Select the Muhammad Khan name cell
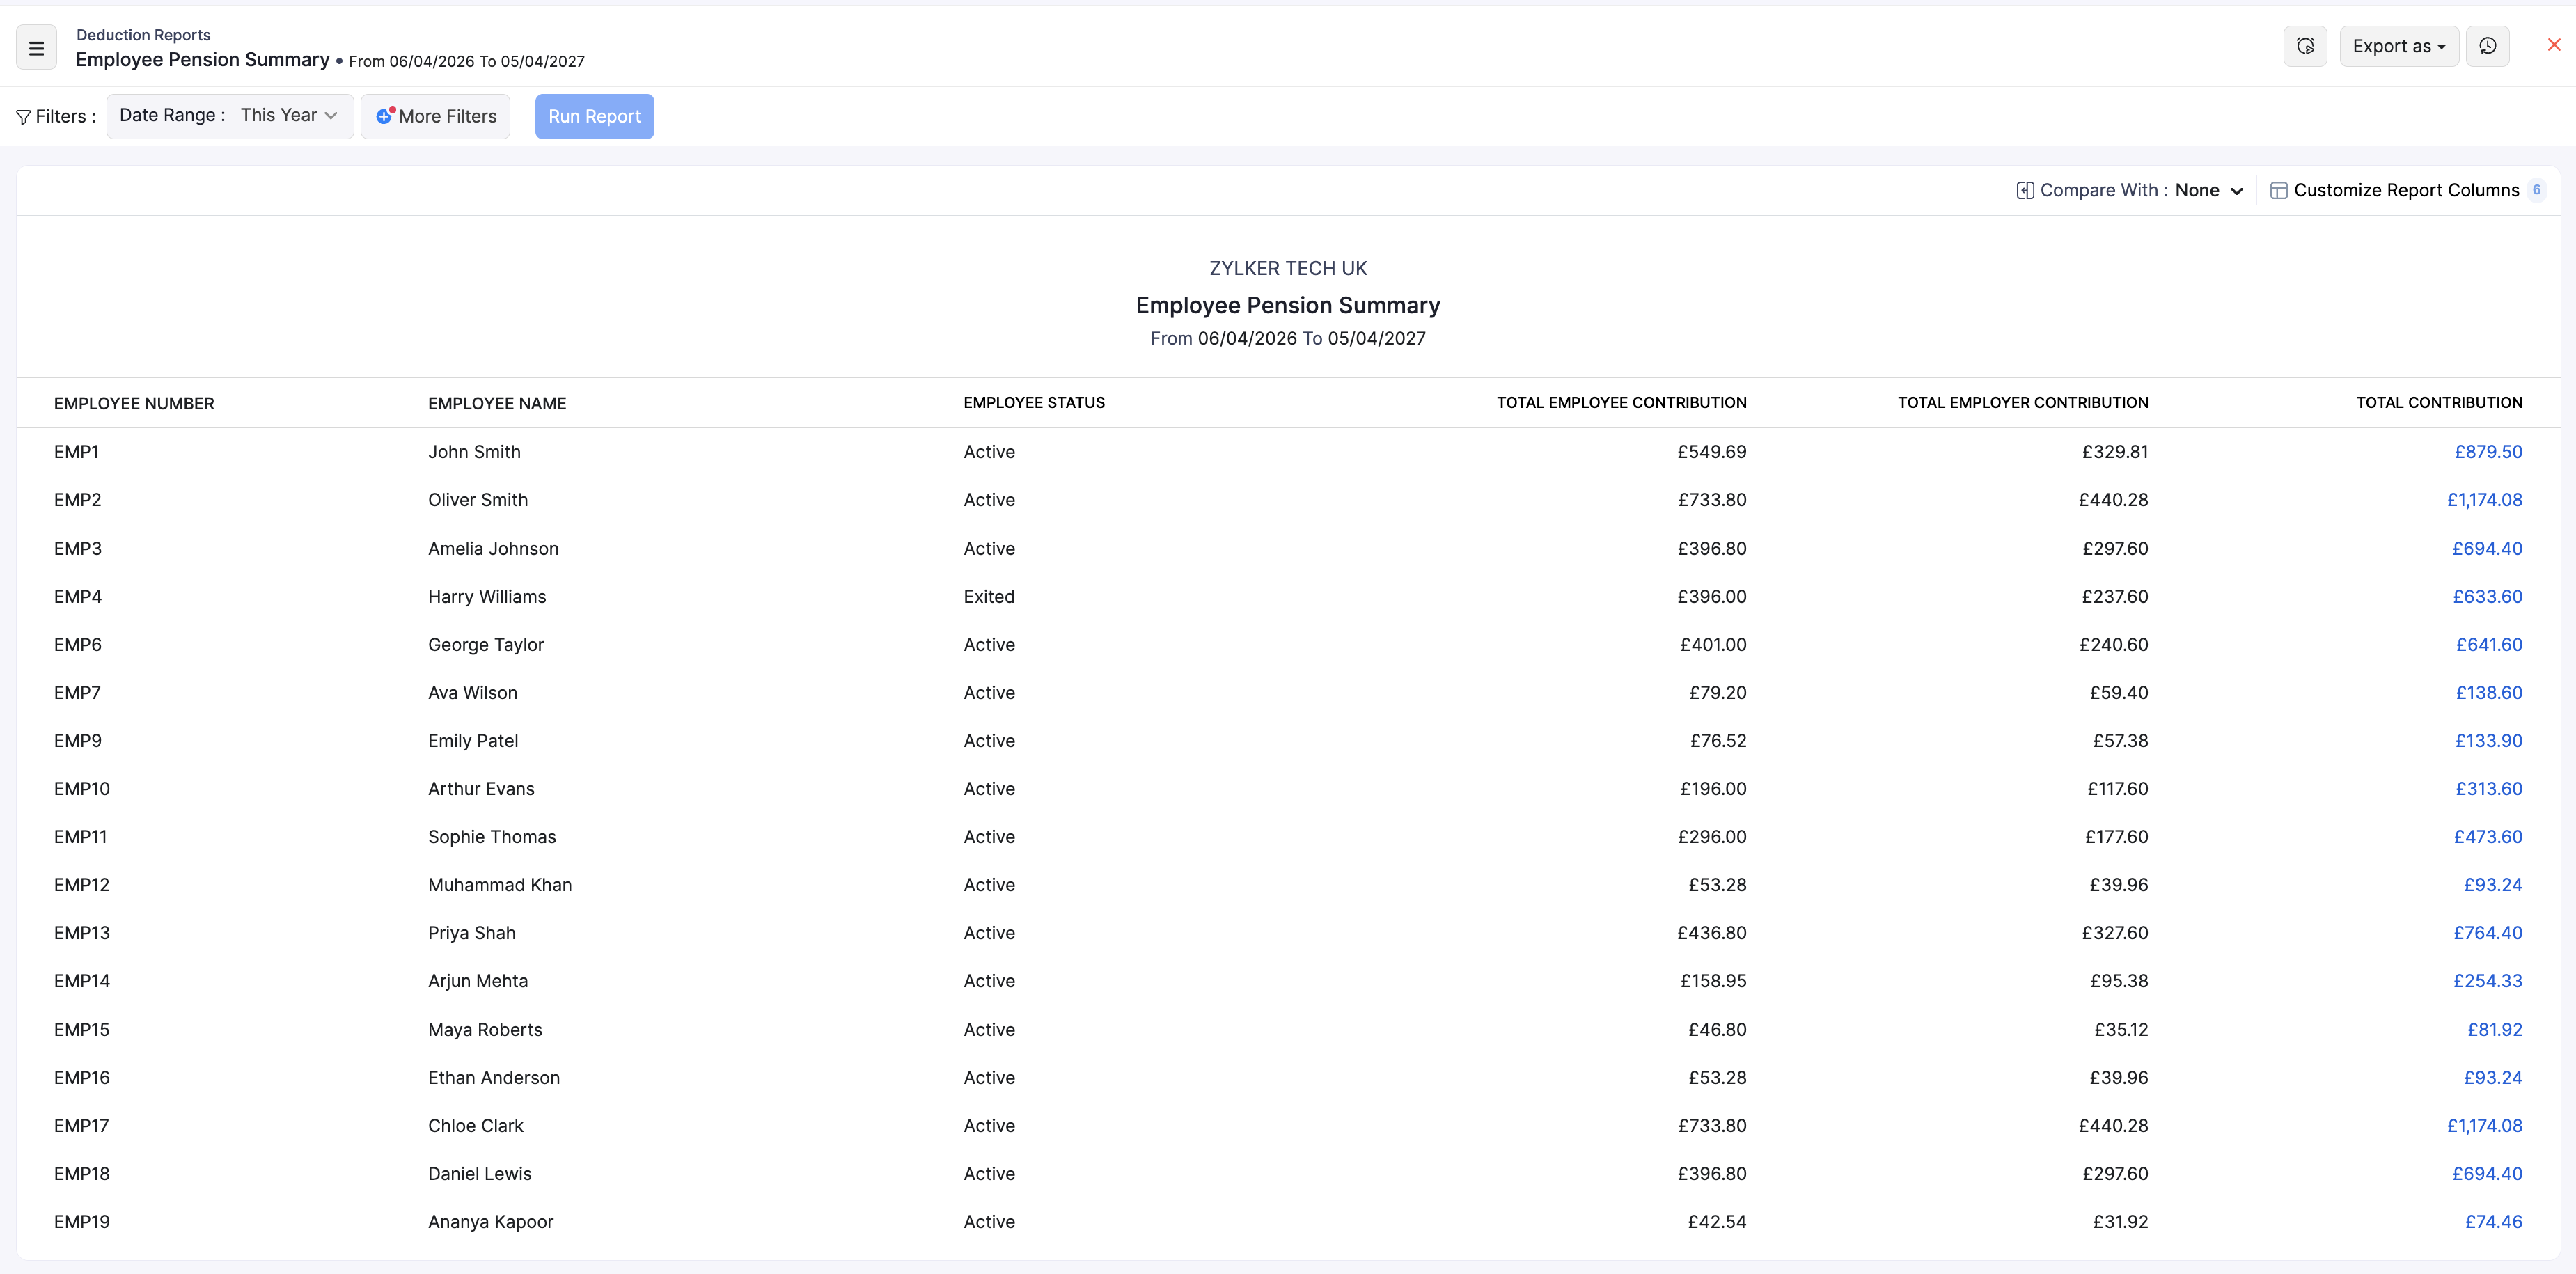 point(500,885)
